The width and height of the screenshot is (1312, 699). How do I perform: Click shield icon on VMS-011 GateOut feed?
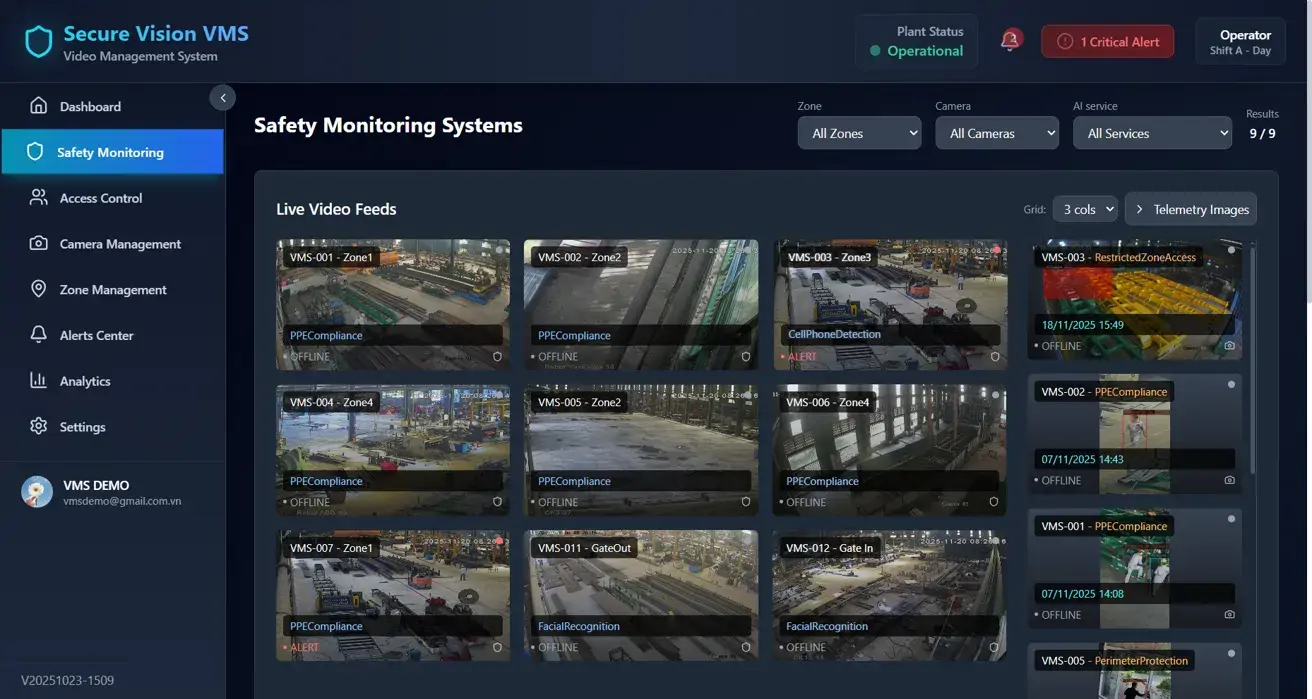tap(746, 647)
